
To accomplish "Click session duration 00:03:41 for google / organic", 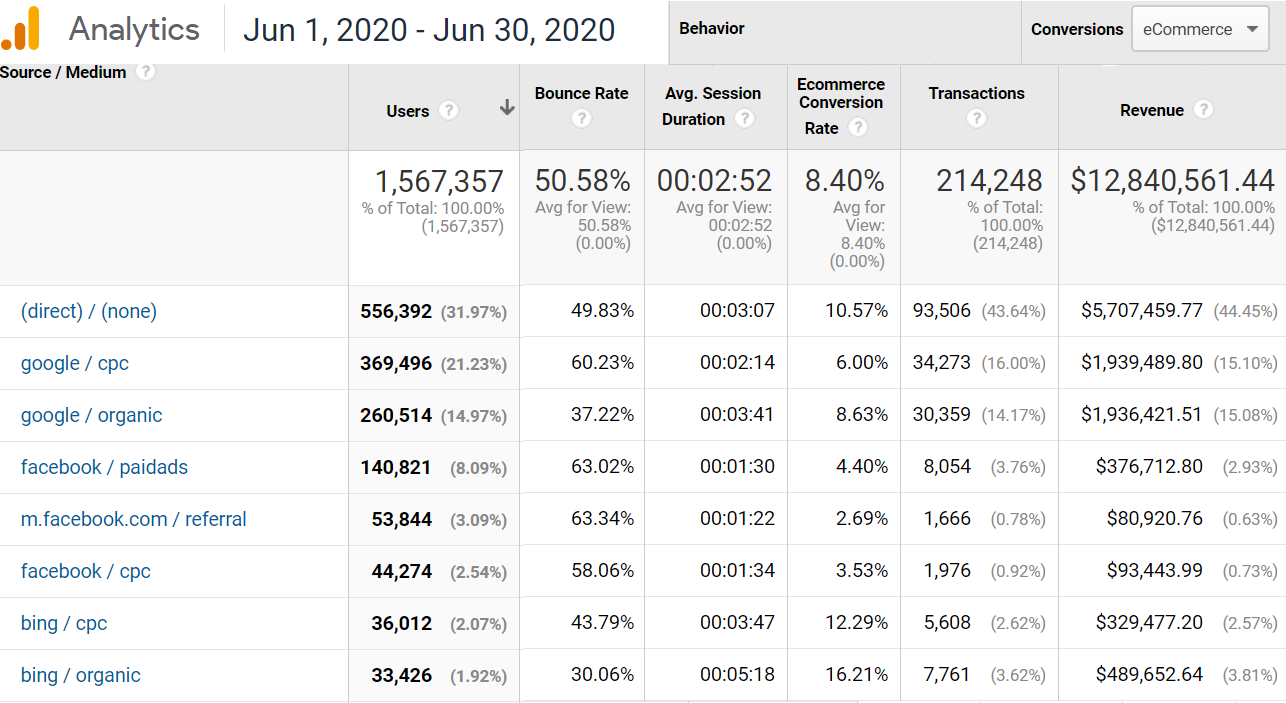I will pyautogui.click(x=737, y=415).
